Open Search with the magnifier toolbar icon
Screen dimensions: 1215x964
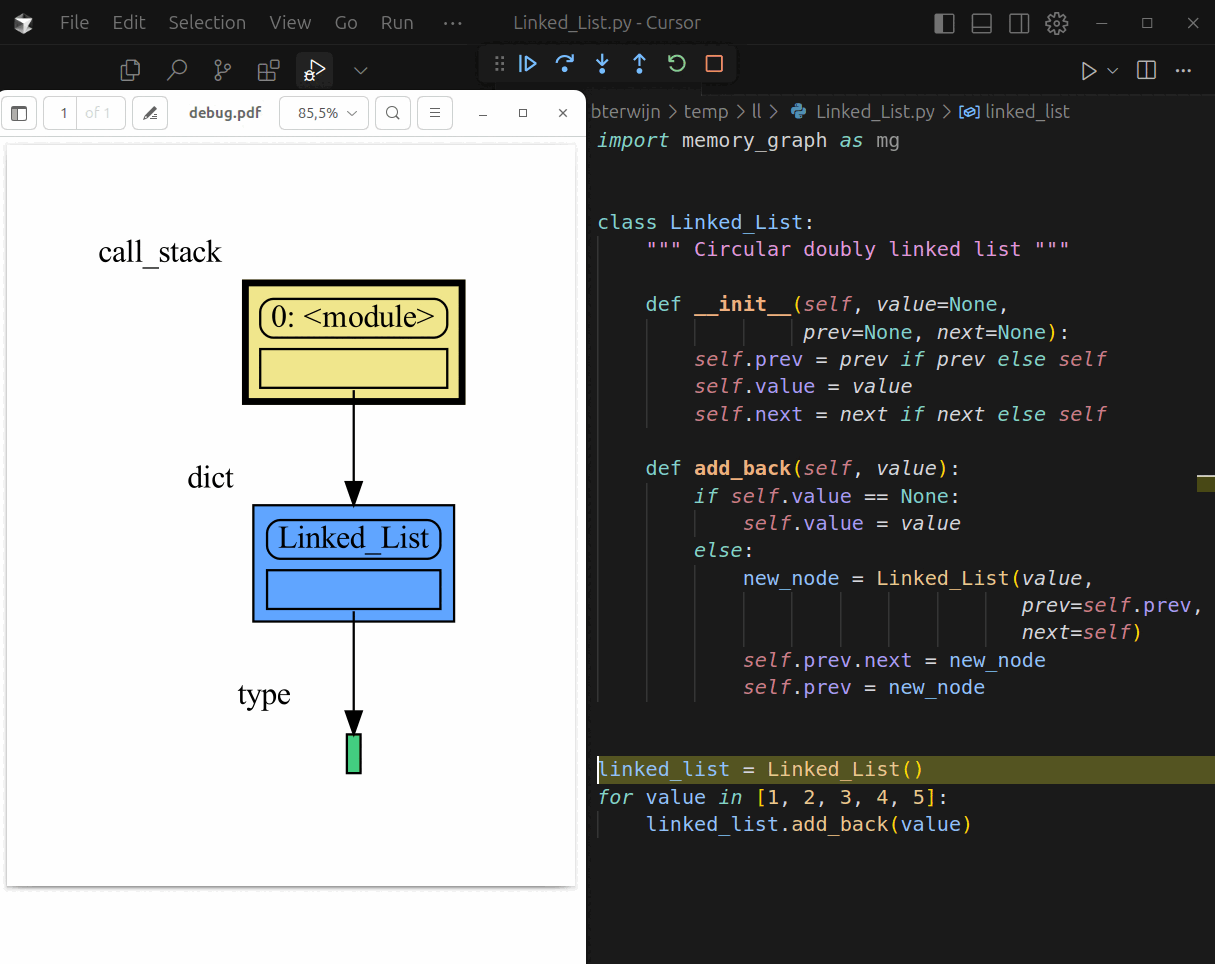tap(177, 70)
